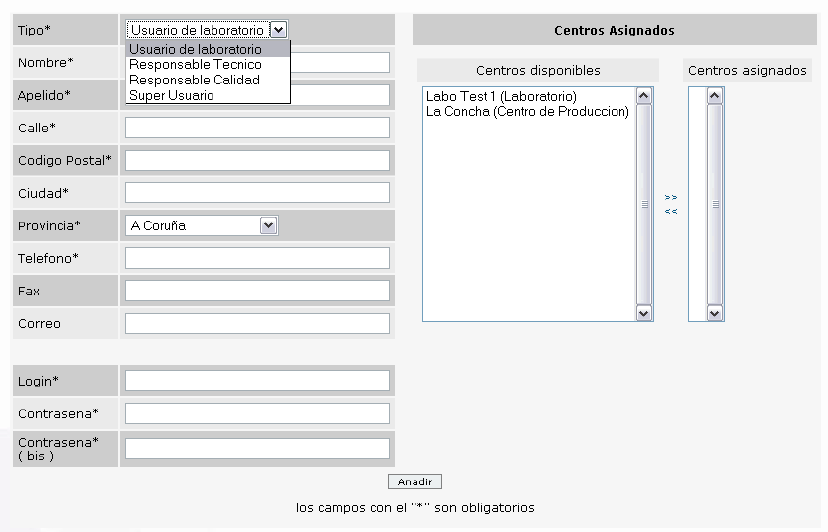Click the Anadir button

(x=415, y=482)
